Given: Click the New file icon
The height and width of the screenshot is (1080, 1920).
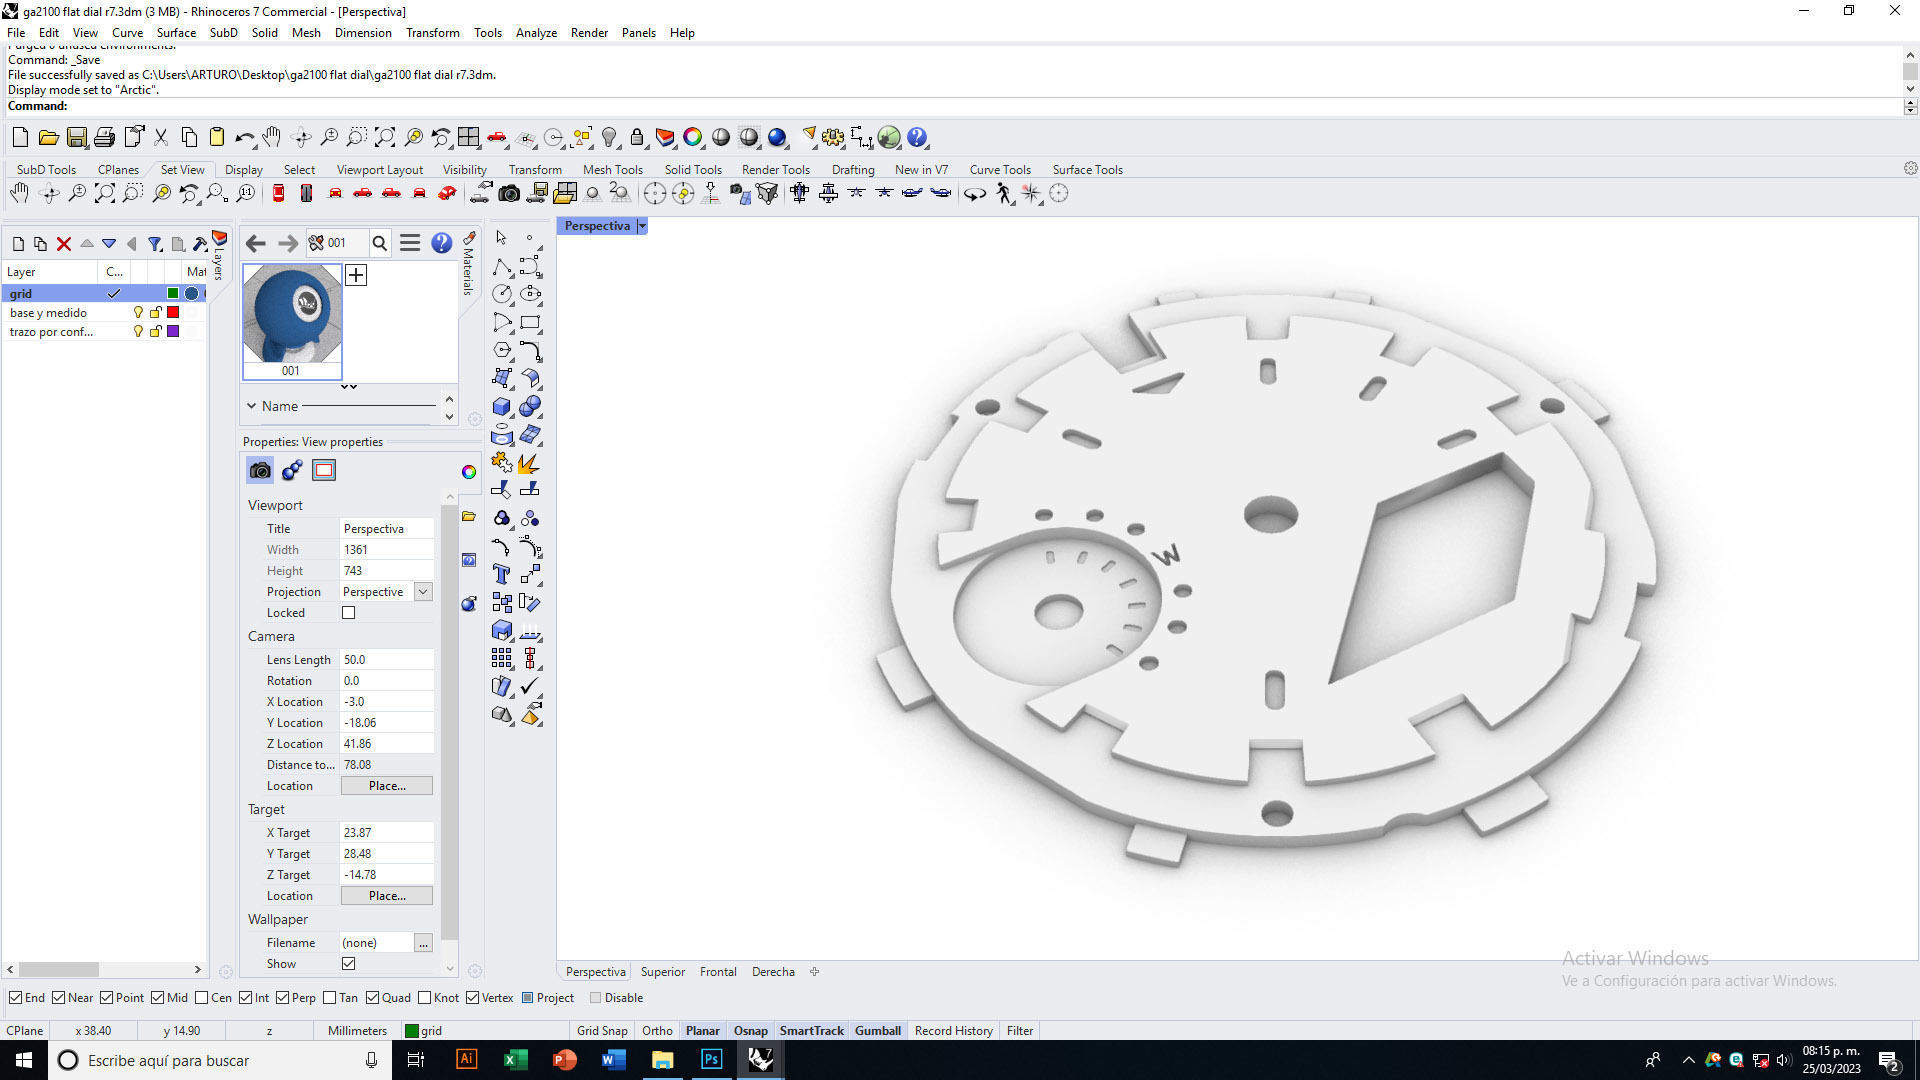Looking at the screenshot, I should coord(20,137).
